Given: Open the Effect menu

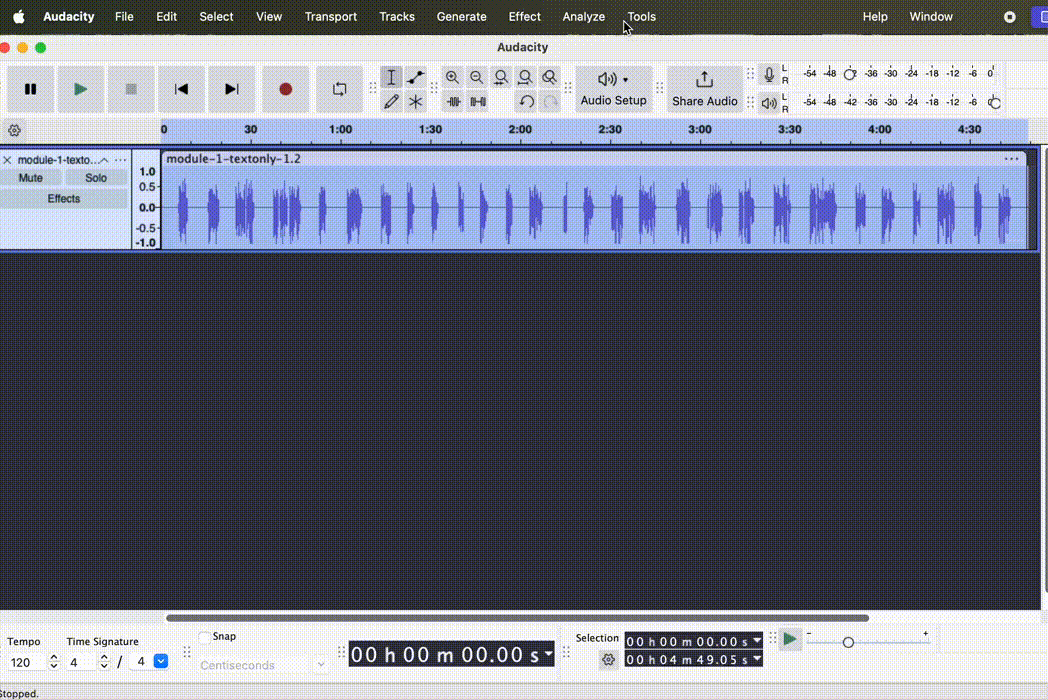Looking at the screenshot, I should [525, 17].
